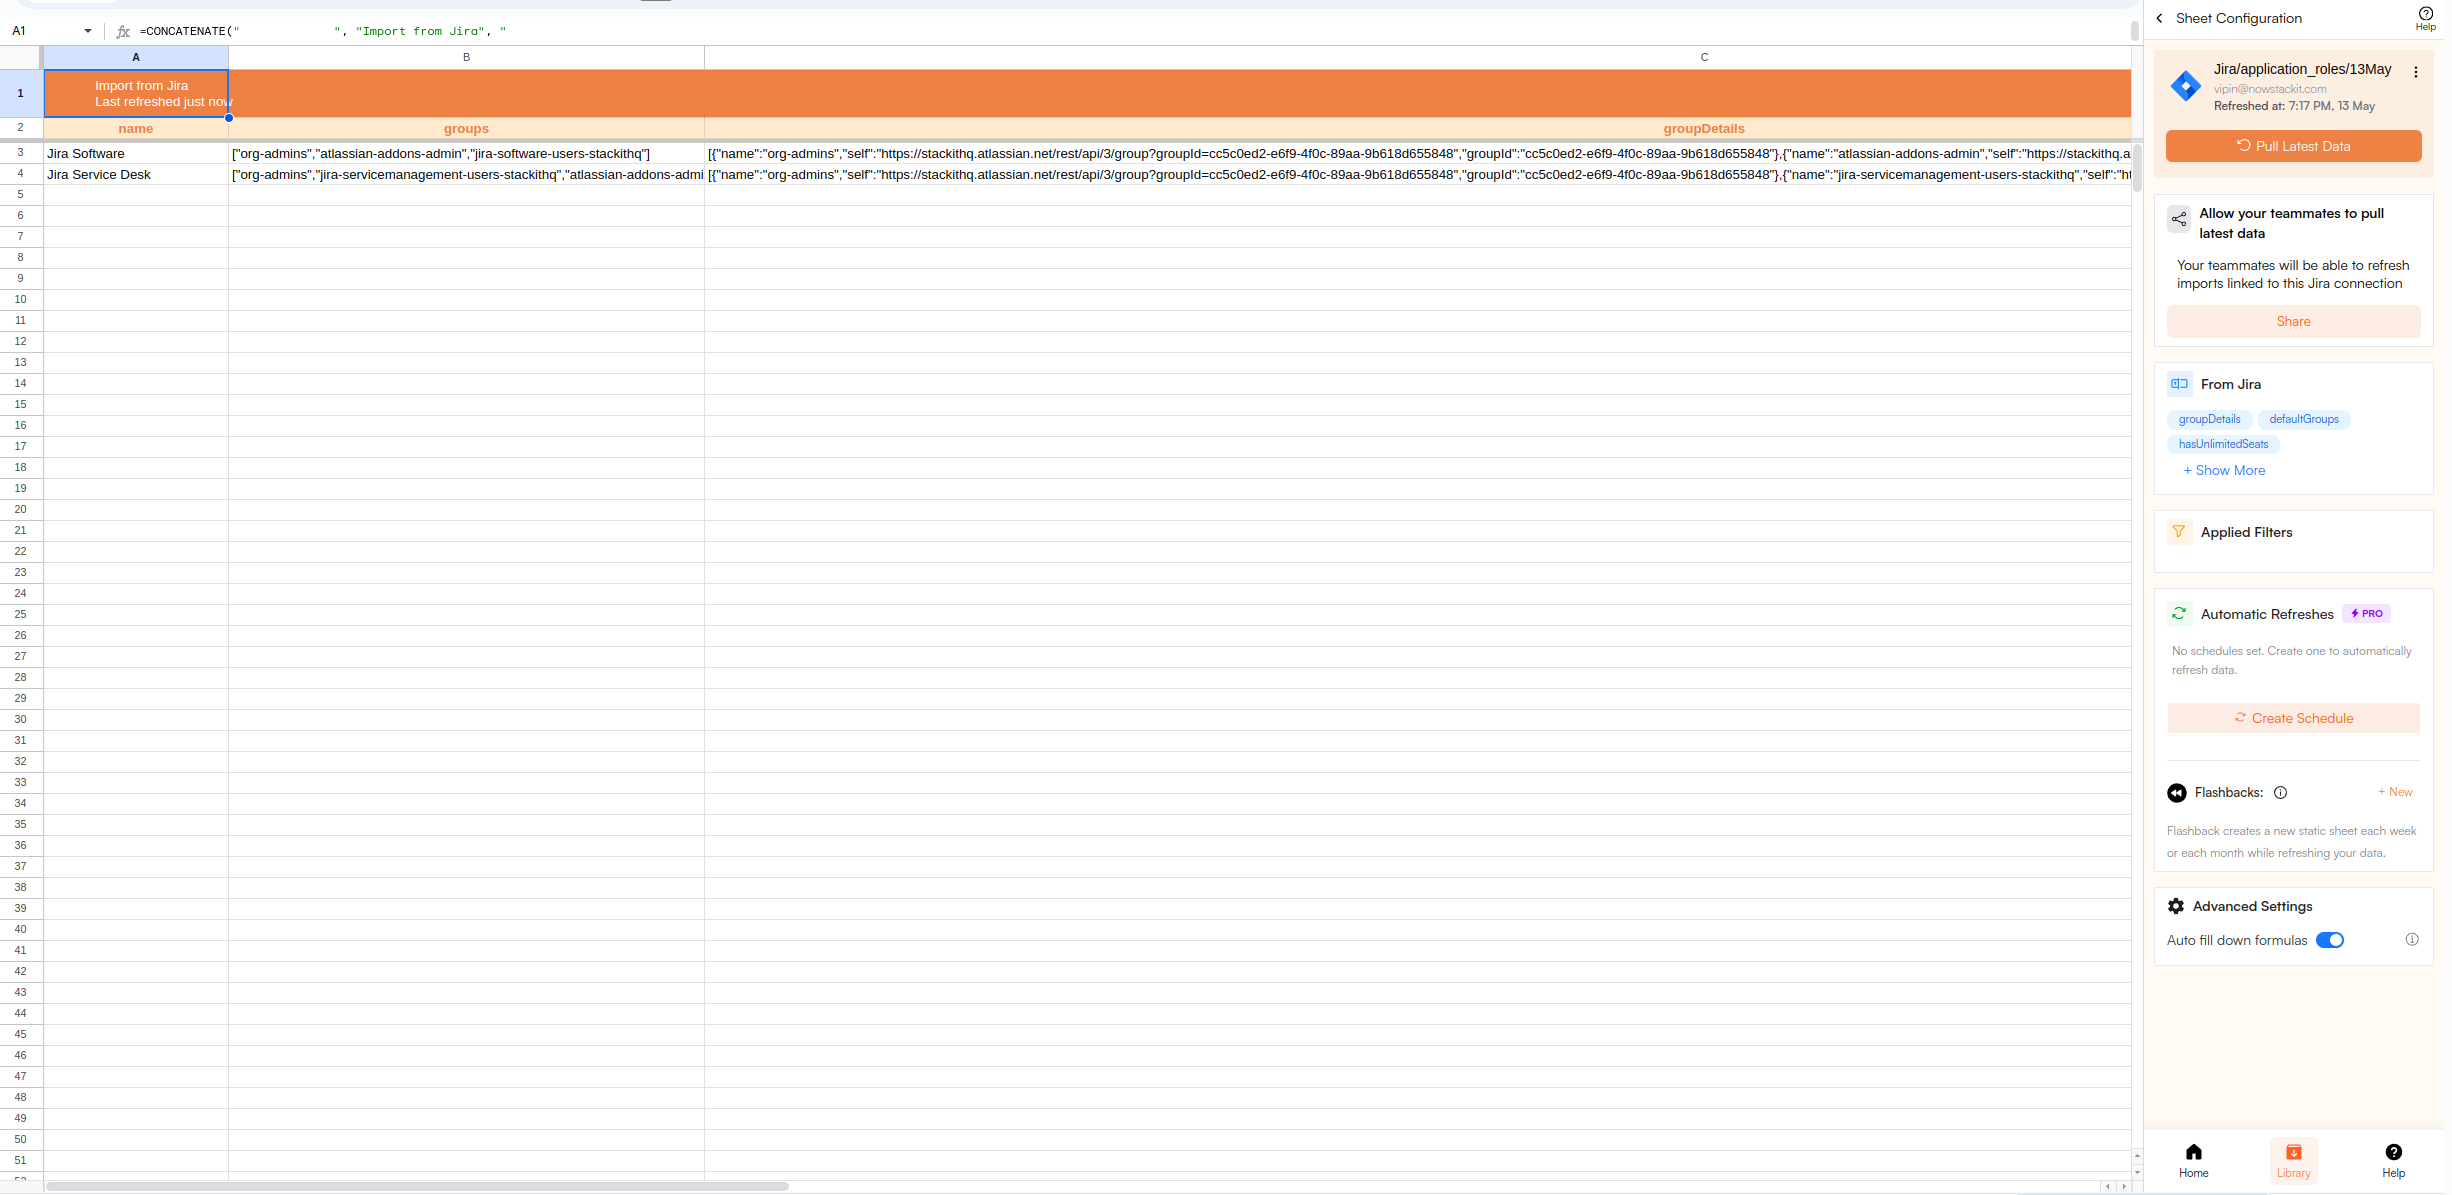The image size is (2452, 1195).
Task: Open the Help question mark icon at top
Action: 2425,14
